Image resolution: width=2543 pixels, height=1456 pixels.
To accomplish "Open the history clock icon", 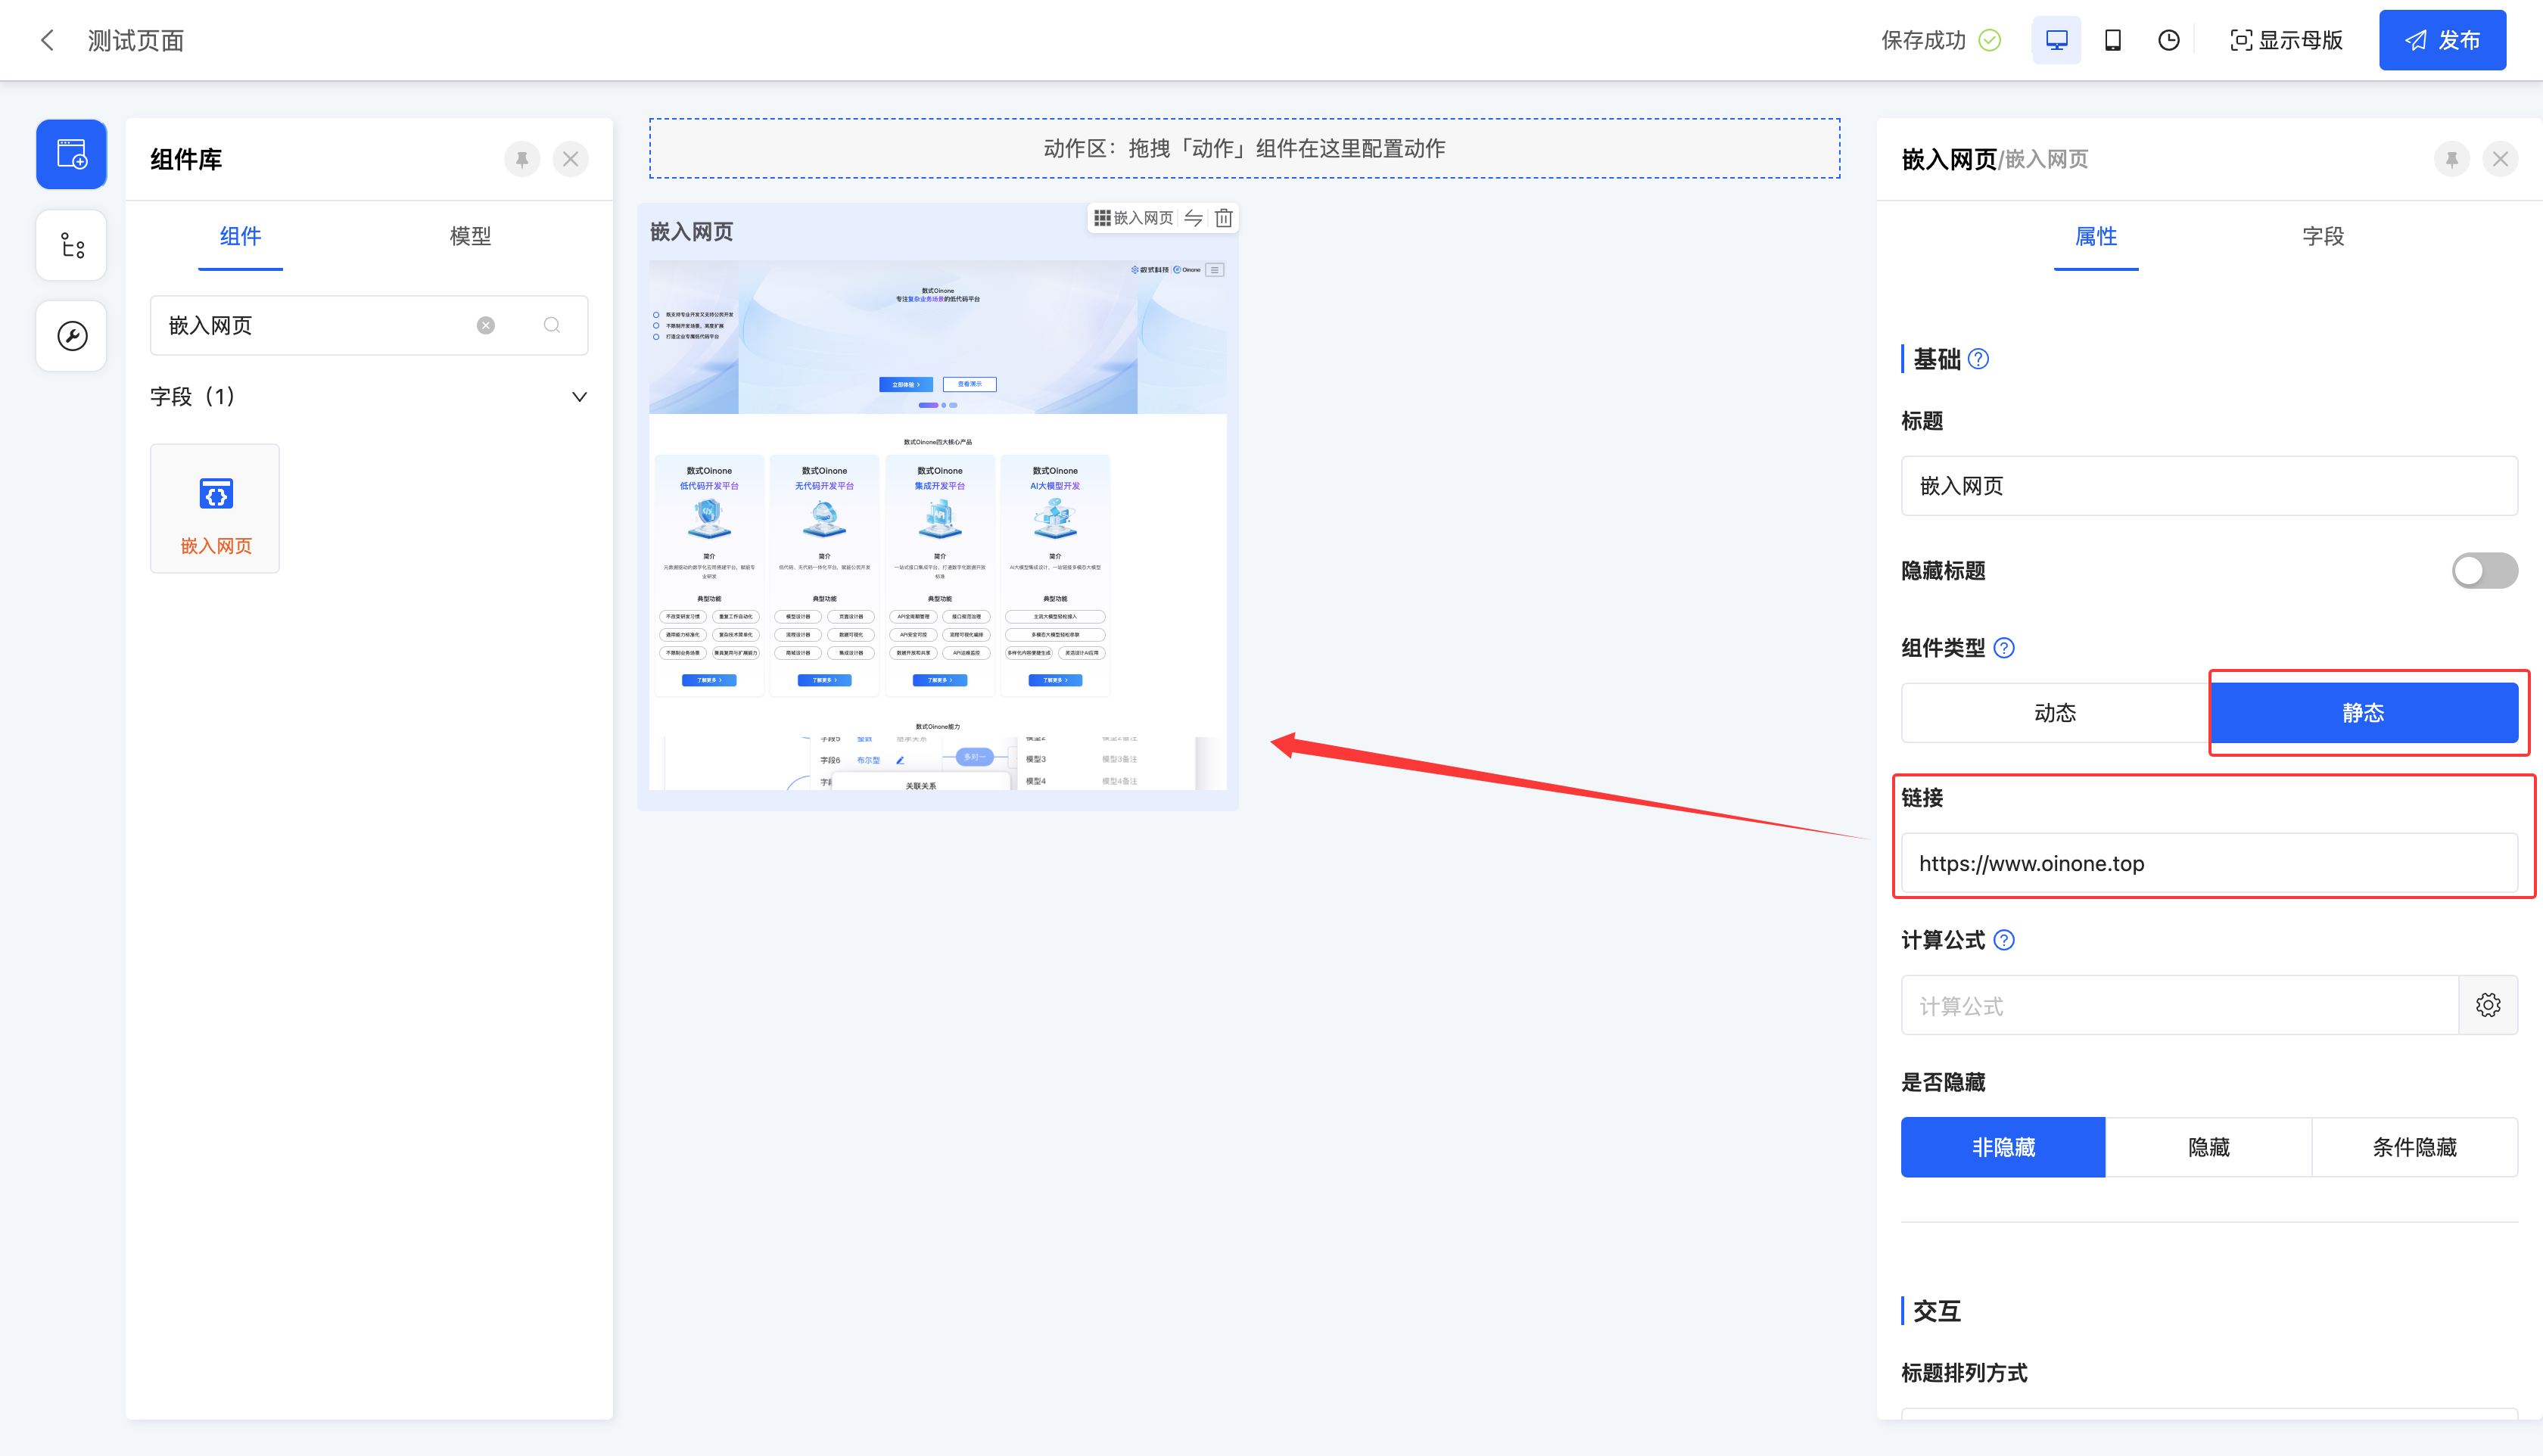I will coord(2168,40).
